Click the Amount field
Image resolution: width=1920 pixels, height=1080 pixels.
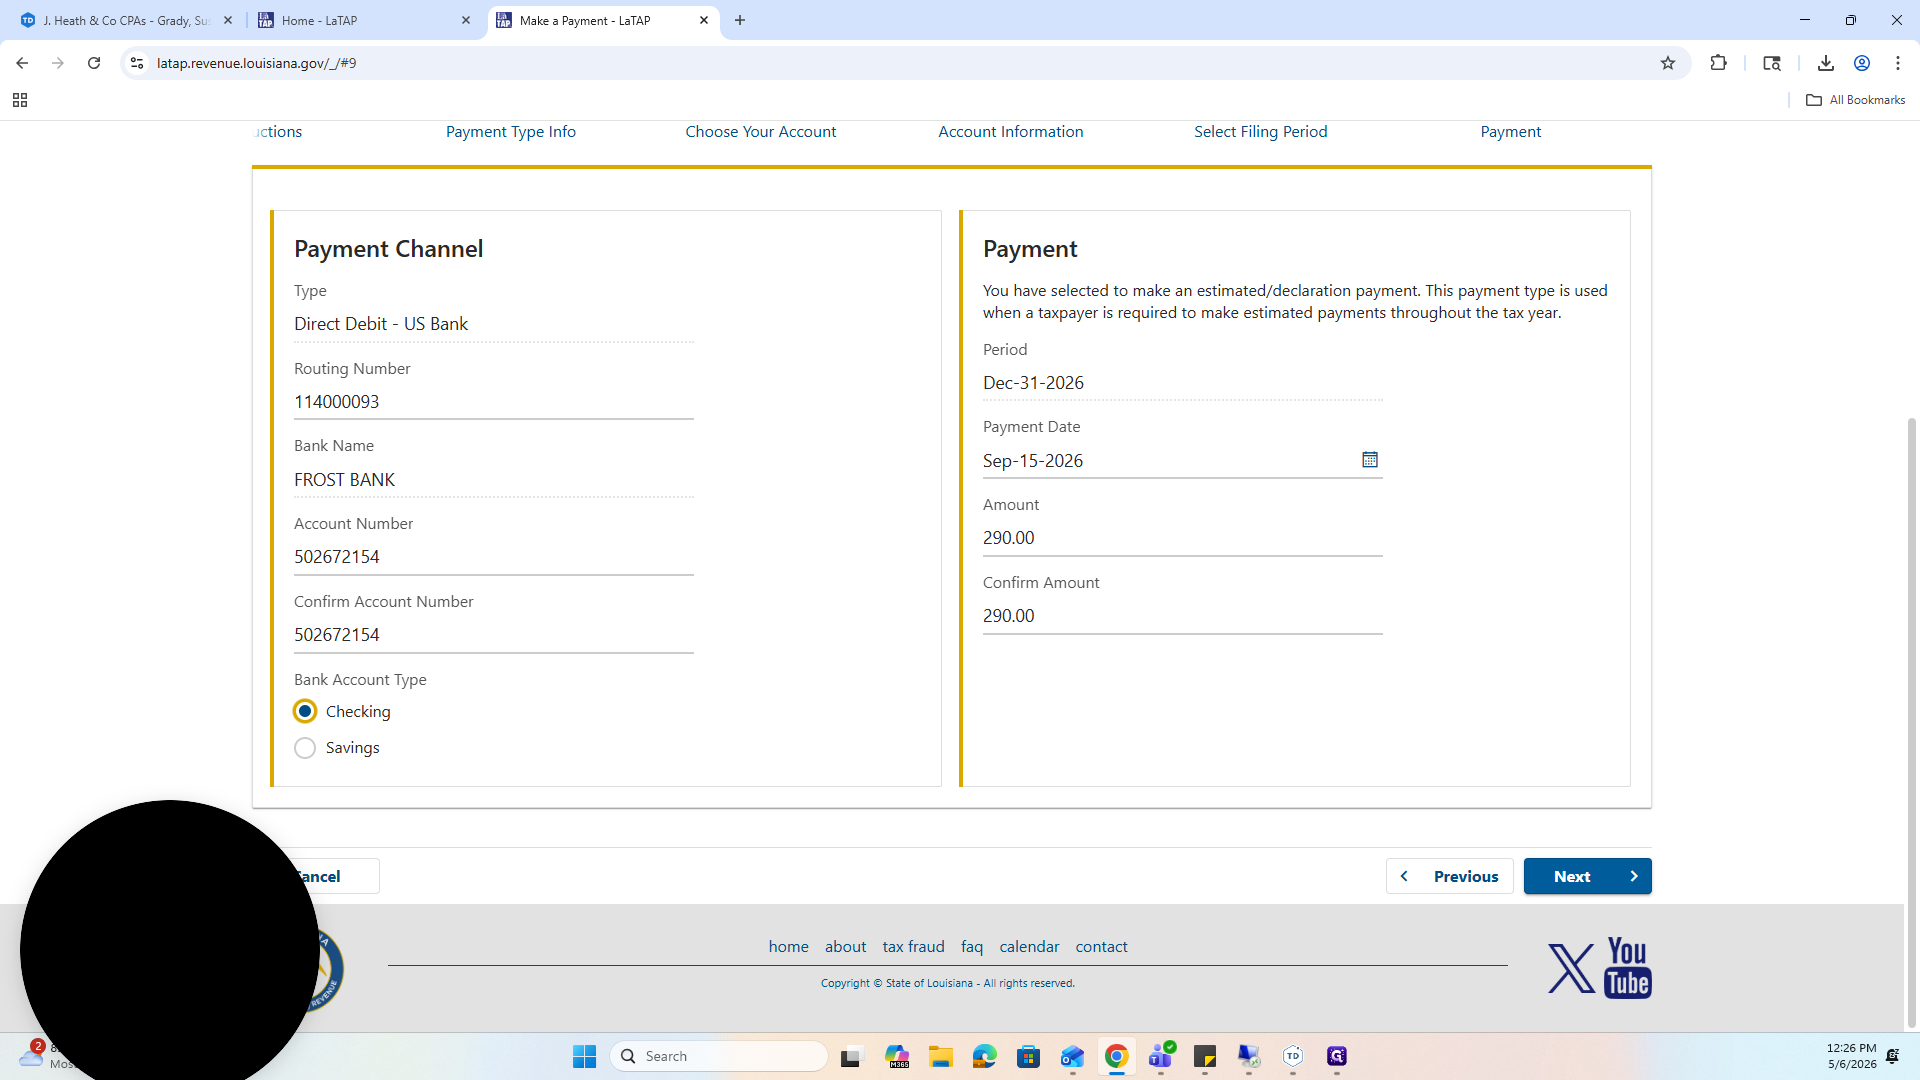point(1183,538)
